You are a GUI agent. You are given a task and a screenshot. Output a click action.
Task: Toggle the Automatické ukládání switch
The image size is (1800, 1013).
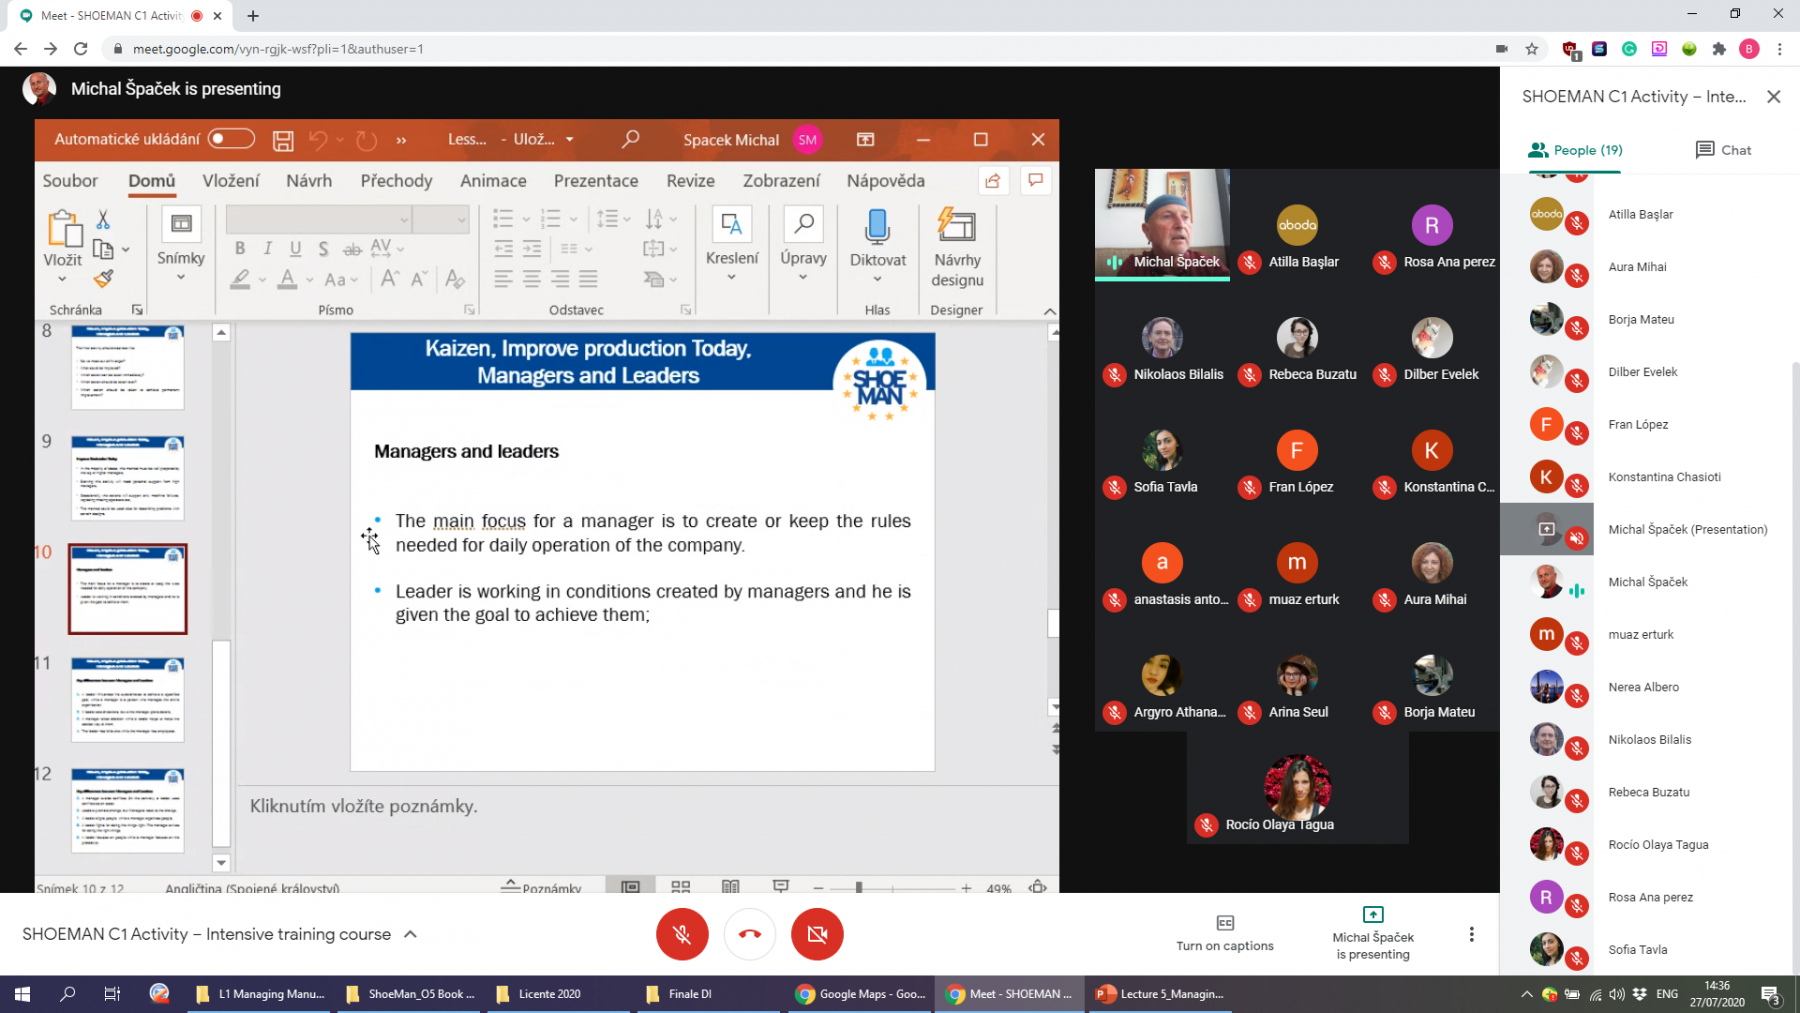(231, 139)
